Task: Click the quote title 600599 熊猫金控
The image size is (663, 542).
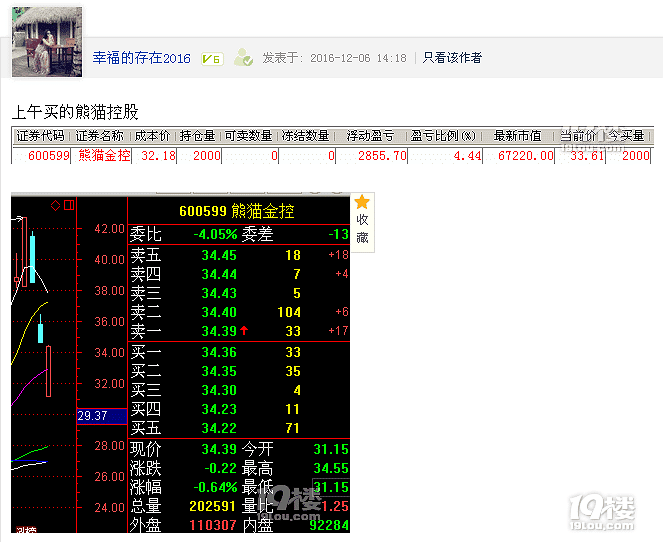Action: pyautogui.click(x=237, y=211)
